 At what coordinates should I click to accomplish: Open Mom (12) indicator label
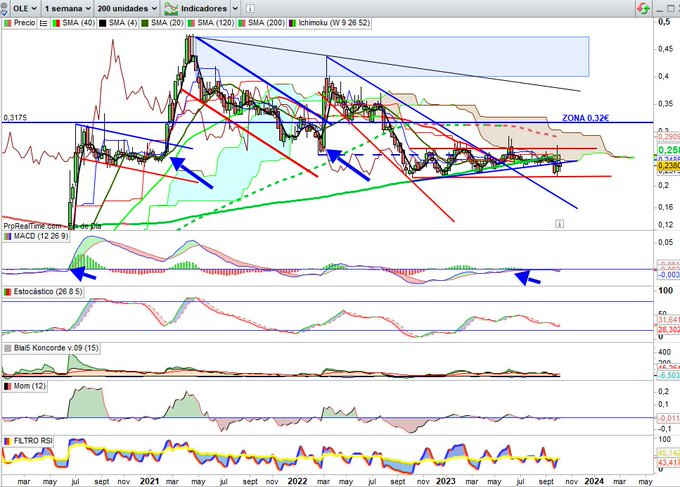[29, 386]
